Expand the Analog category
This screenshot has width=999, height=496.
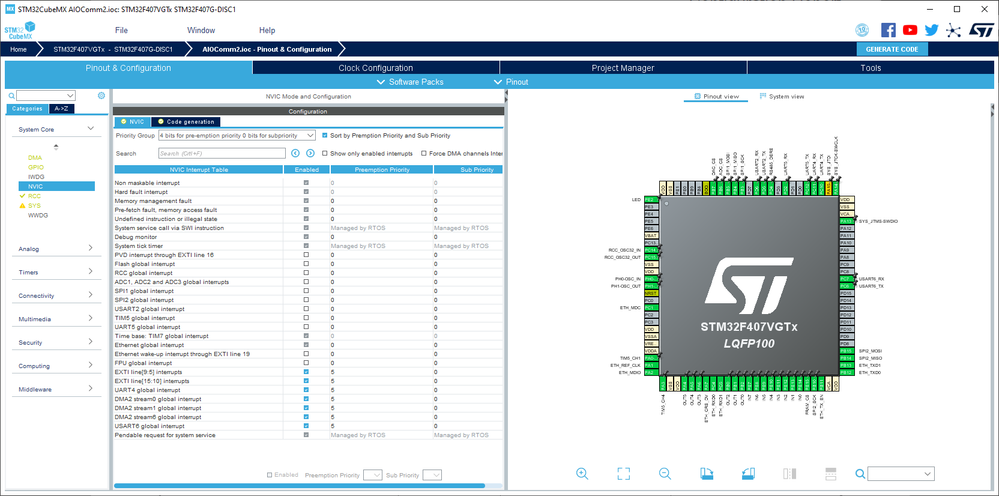click(x=90, y=248)
